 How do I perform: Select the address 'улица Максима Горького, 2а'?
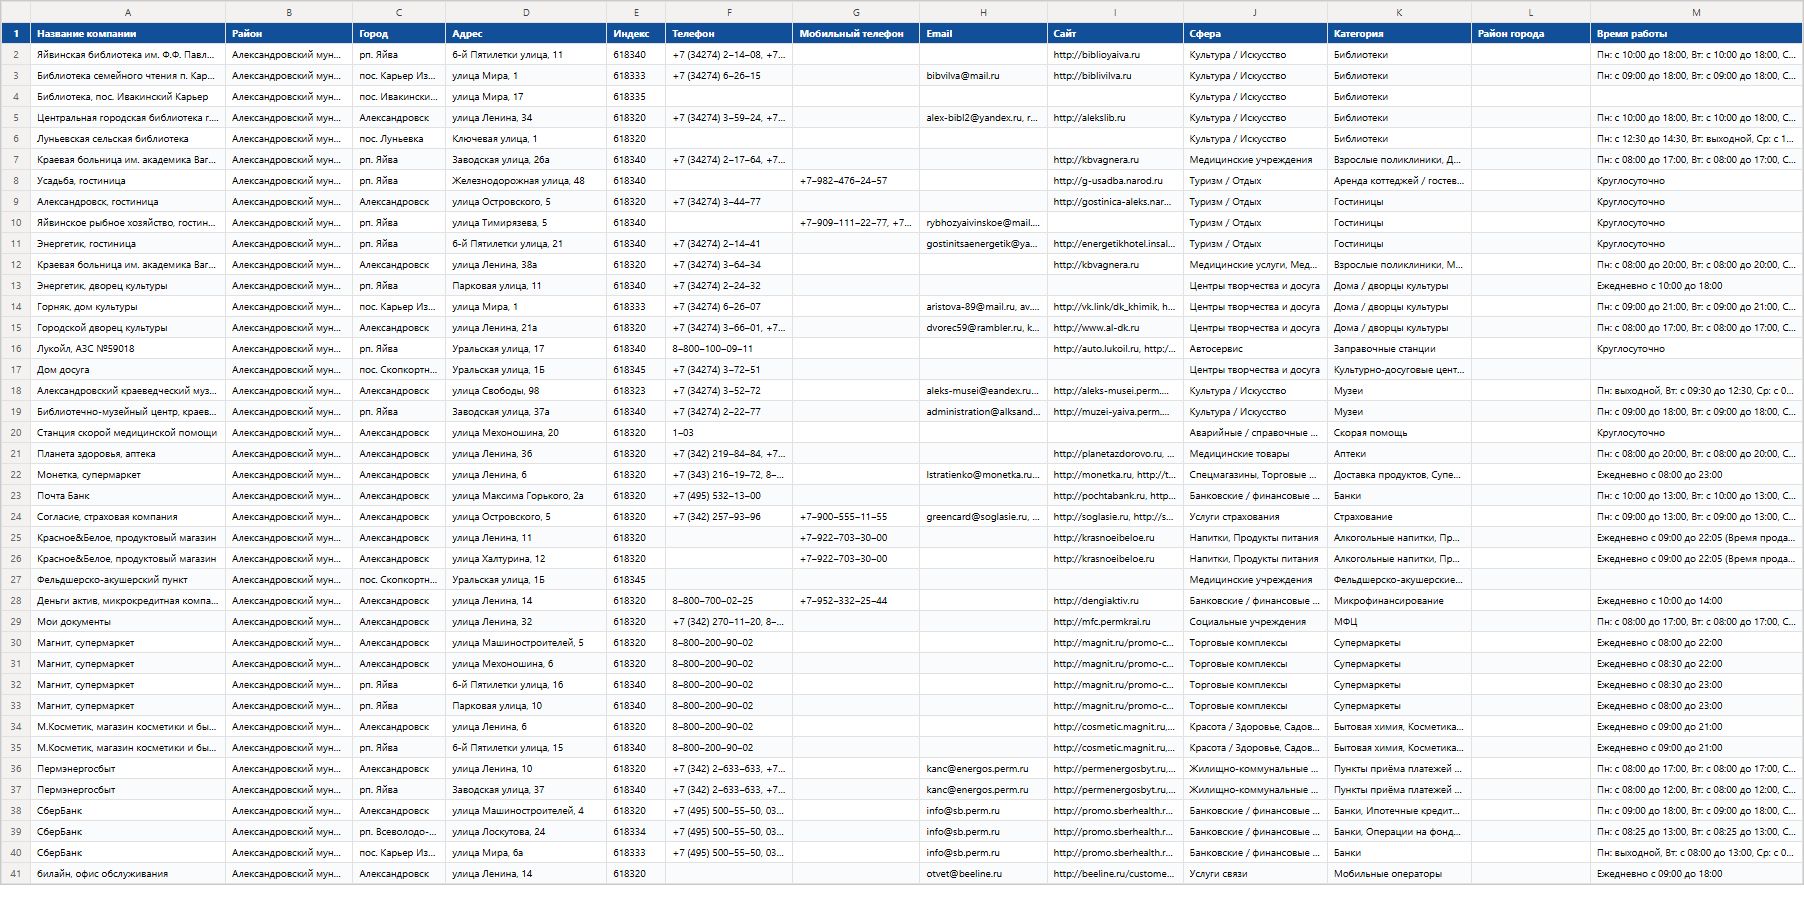(526, 496)
